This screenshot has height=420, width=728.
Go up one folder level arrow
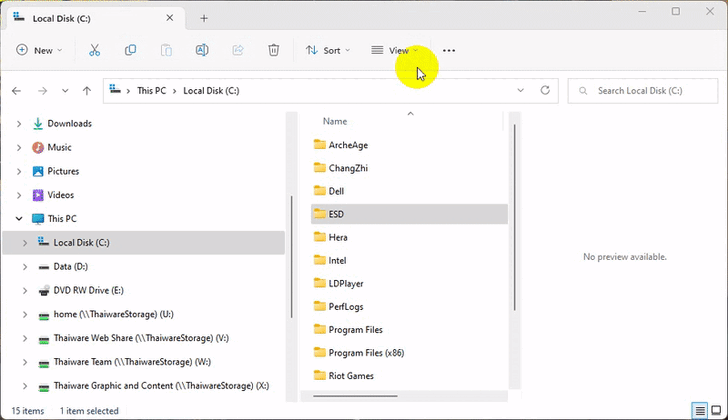point(87,91)
